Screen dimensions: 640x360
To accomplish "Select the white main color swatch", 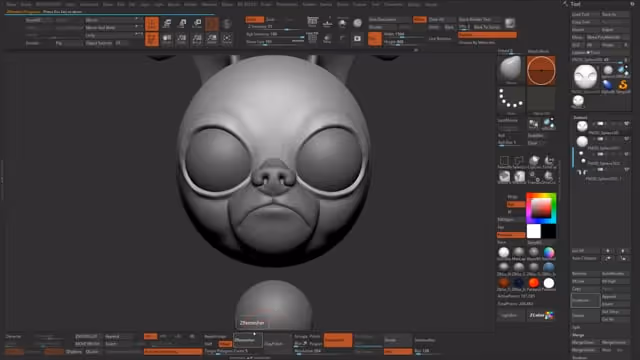I will tap(533, 231).
